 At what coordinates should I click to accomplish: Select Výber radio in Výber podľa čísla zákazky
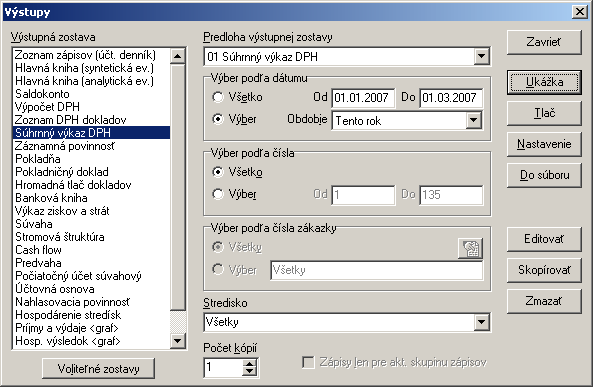pyautogui.click(x=218, y=269)
